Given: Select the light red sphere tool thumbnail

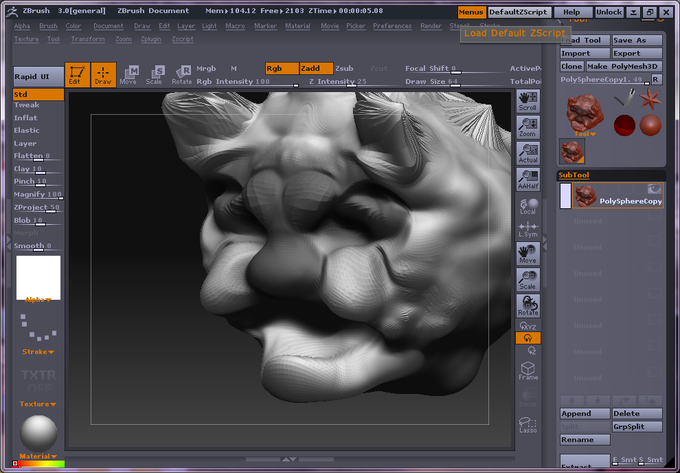Looking at the screenshot, I should (650, 125).
